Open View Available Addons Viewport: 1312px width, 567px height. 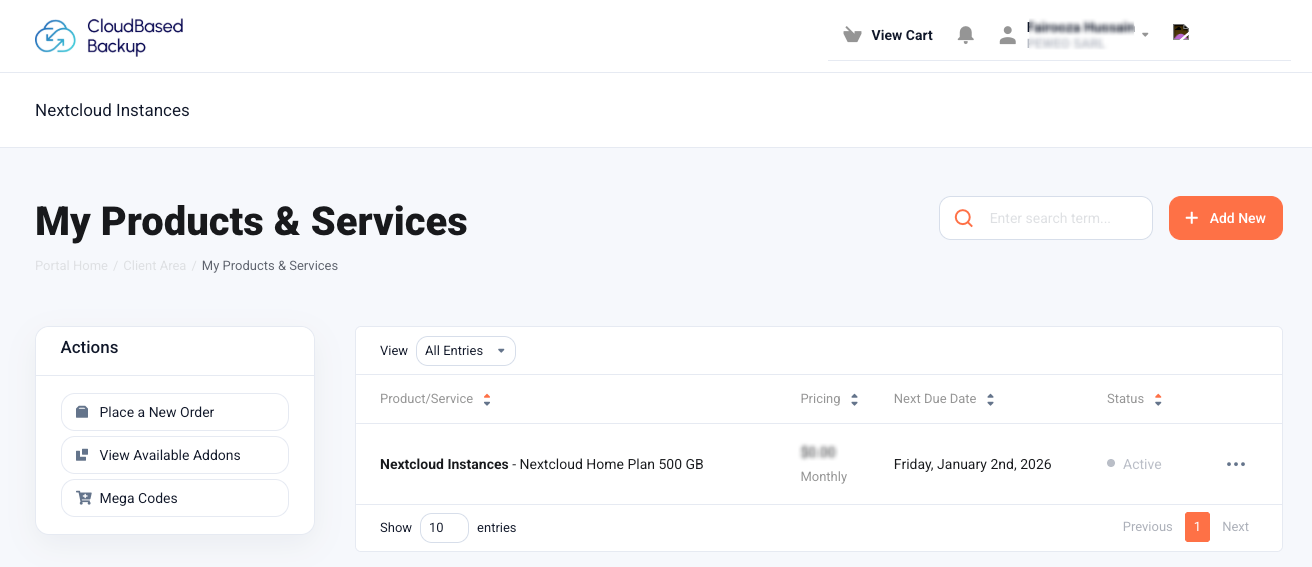(x=175, y=455)
